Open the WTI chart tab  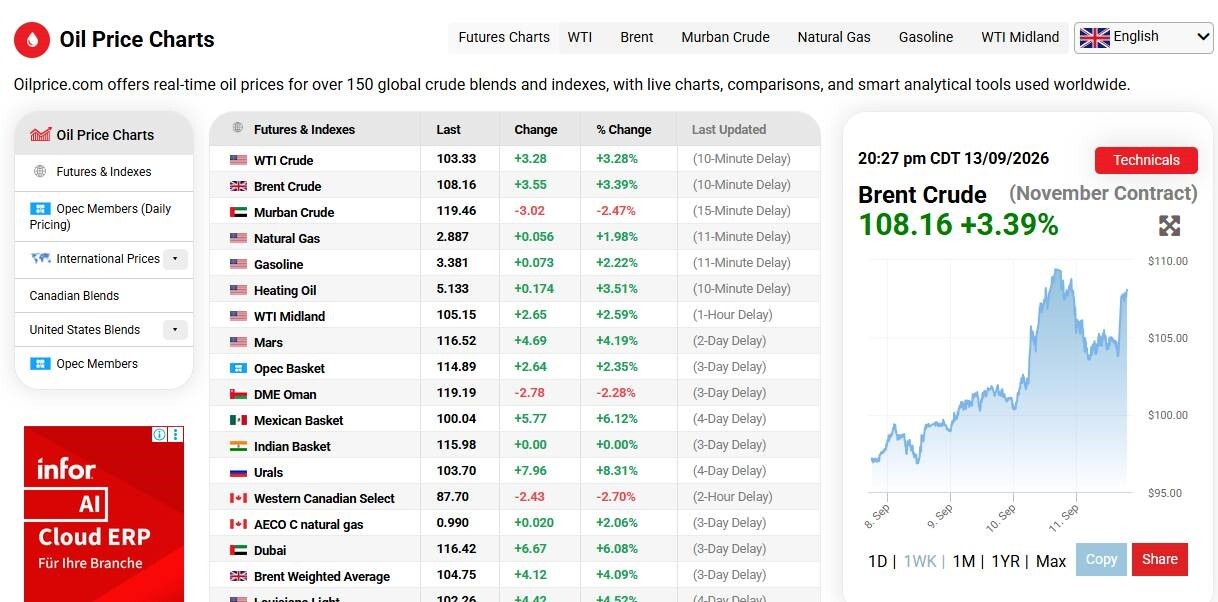click(x=580, y=37)
